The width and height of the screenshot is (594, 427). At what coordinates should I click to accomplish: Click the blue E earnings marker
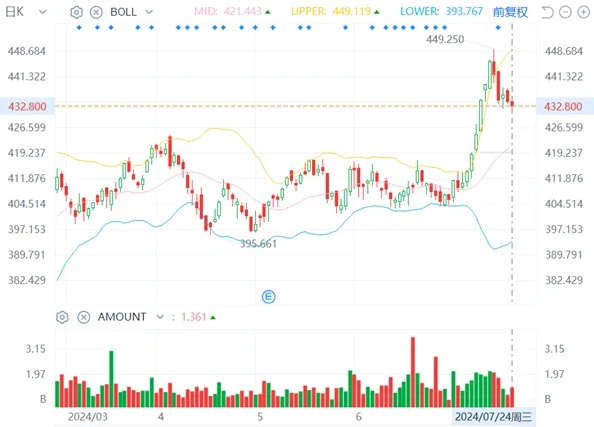click(x=269, y=296)
